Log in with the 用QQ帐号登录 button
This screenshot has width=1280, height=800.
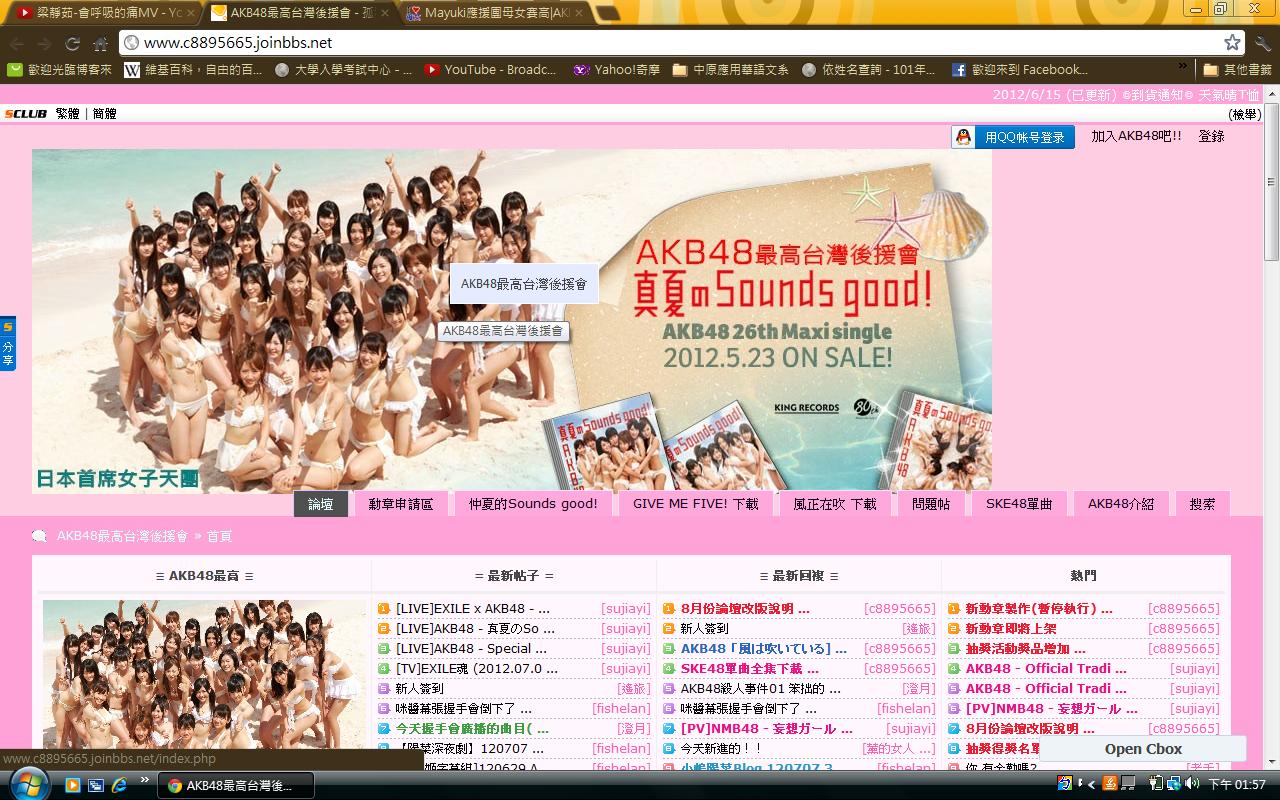click(x=1012, y=137)
